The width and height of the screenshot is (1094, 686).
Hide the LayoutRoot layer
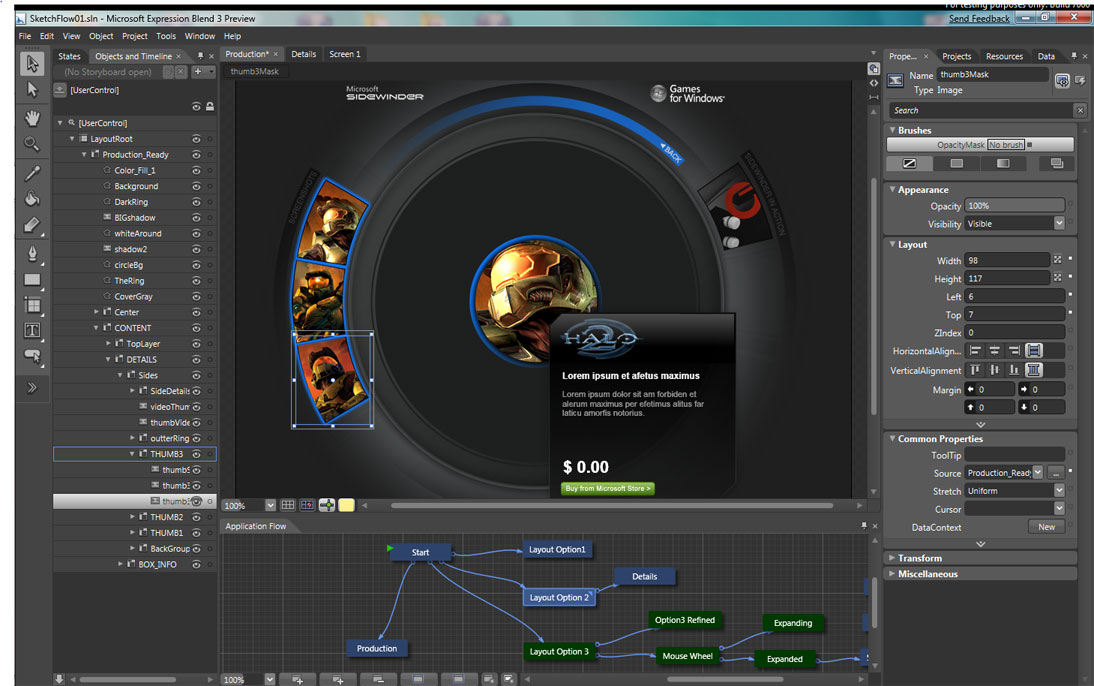coord(196,139)
